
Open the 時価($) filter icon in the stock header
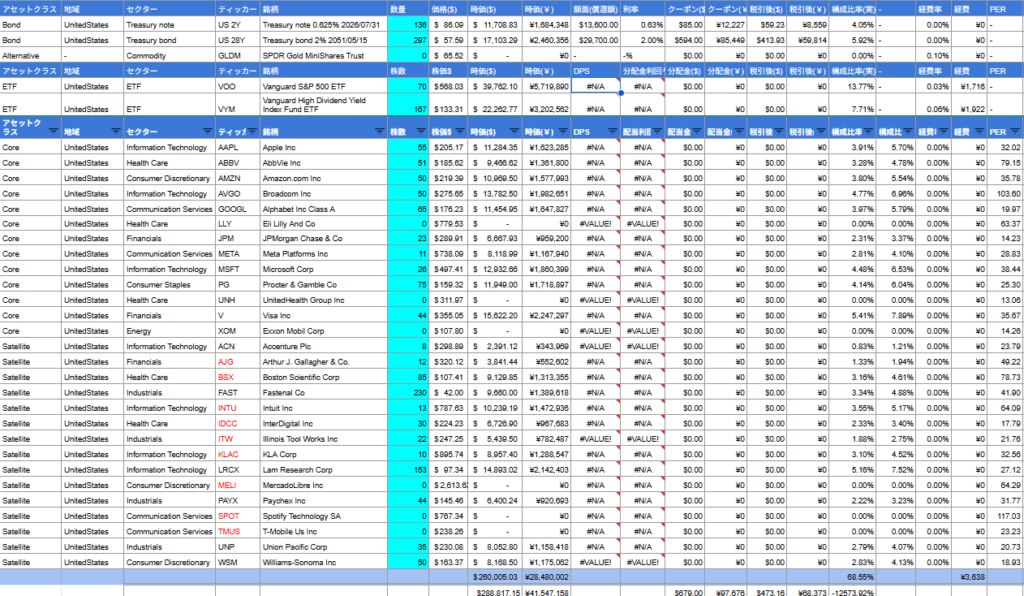point(514,131)
